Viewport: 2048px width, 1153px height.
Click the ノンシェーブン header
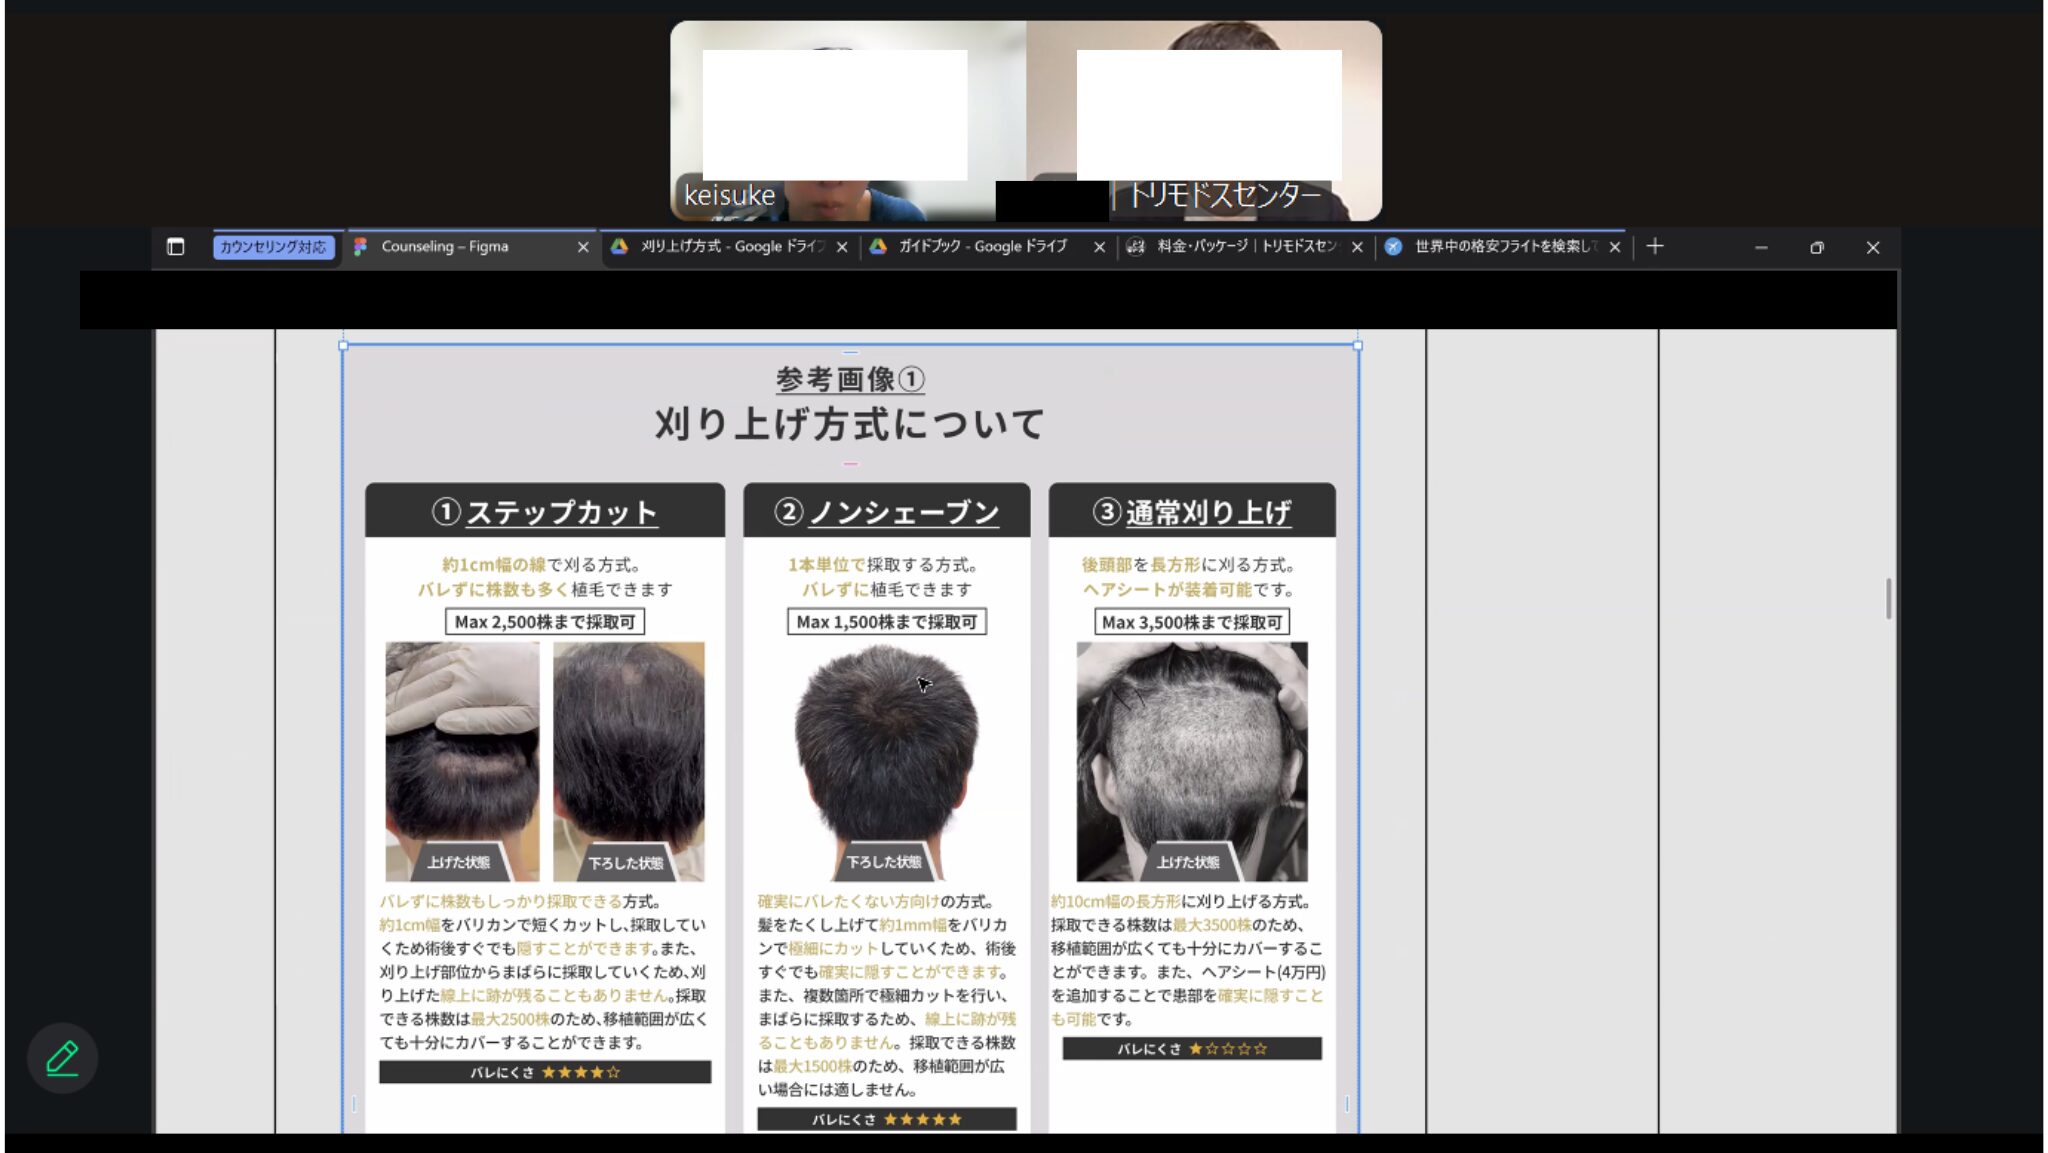886,512
